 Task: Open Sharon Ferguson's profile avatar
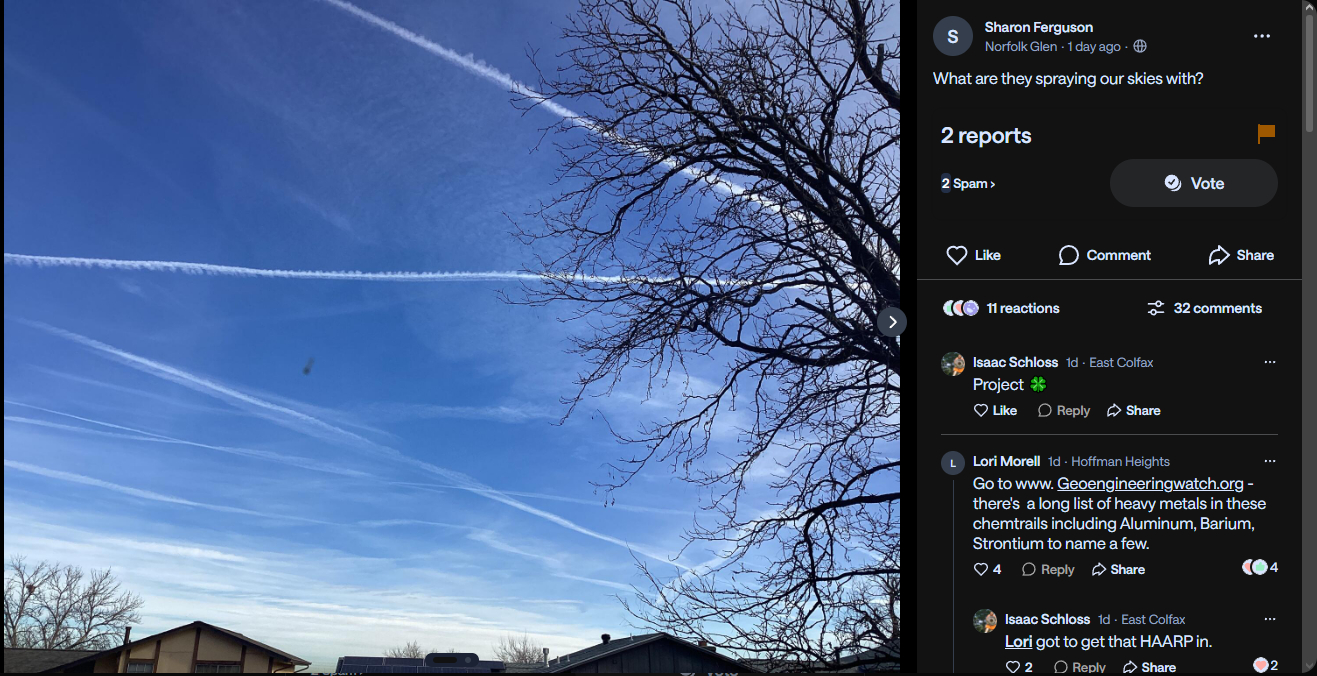click(953, 36)
